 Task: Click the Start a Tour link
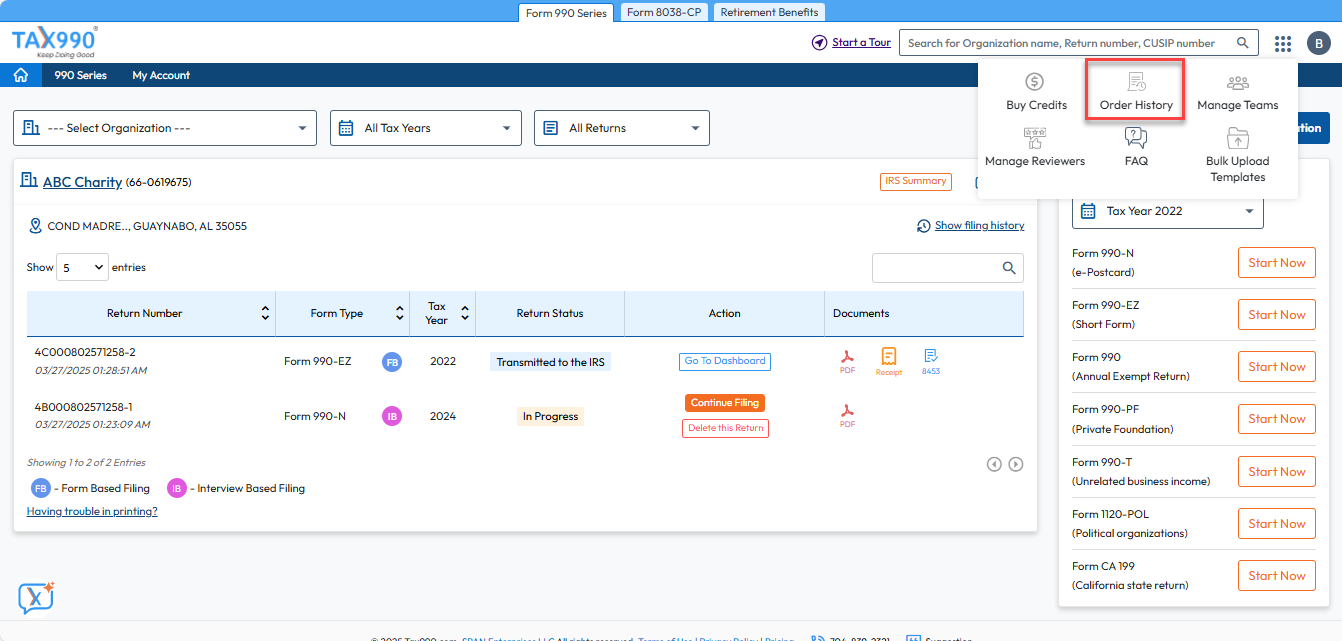tap(861, 43)
